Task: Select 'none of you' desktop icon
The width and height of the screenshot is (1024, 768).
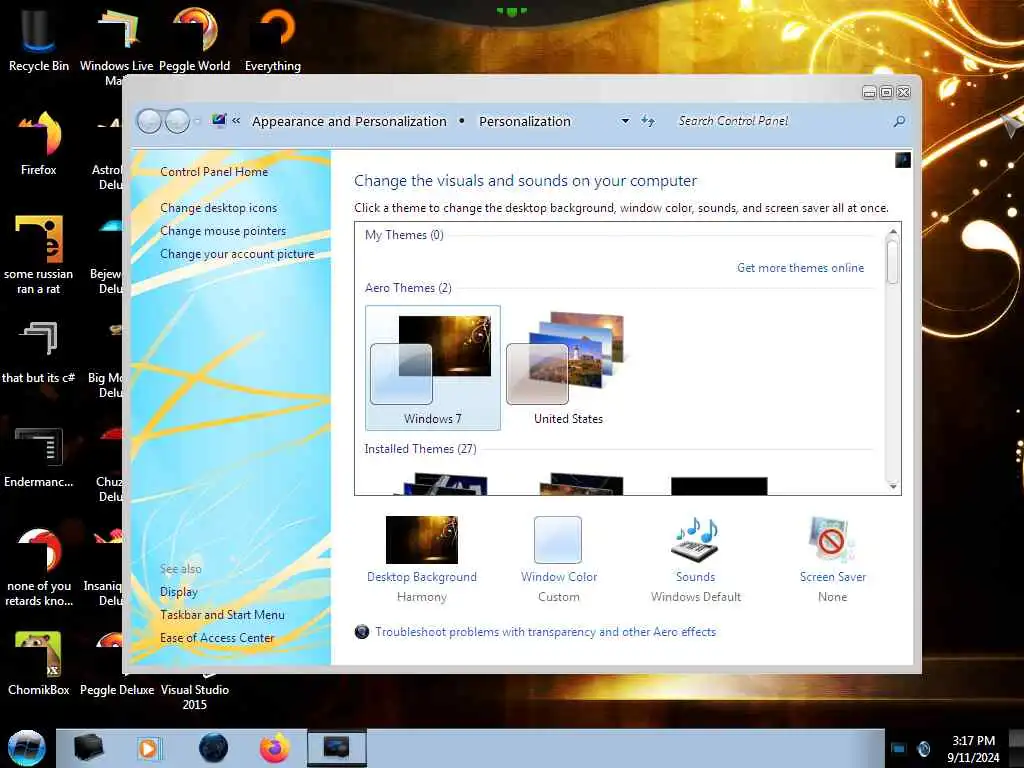Action: tap(39, 567)
